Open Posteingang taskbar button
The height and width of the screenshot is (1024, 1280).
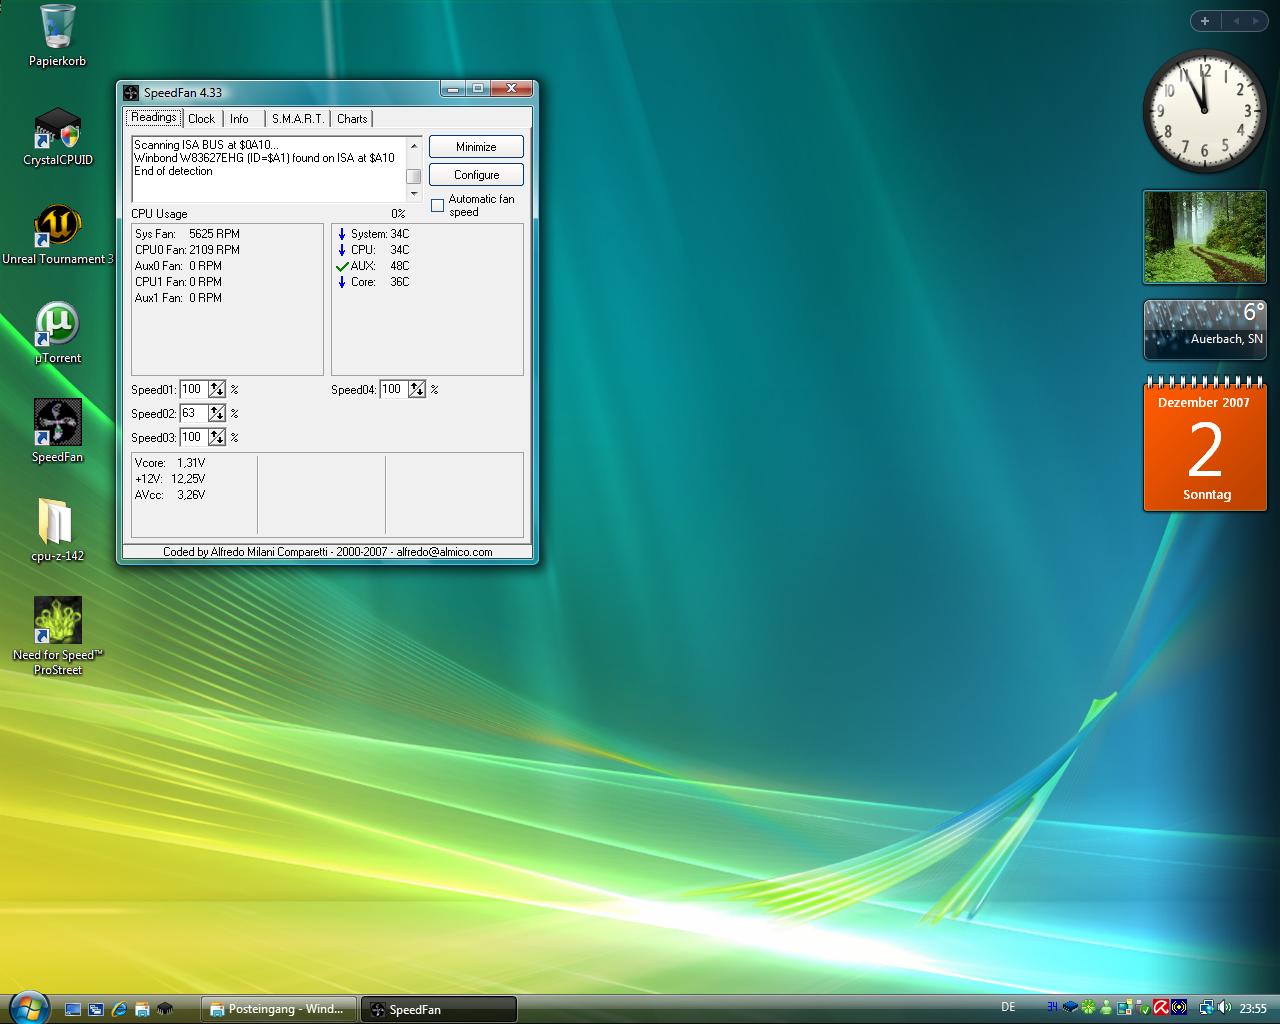pos(279,1009)
